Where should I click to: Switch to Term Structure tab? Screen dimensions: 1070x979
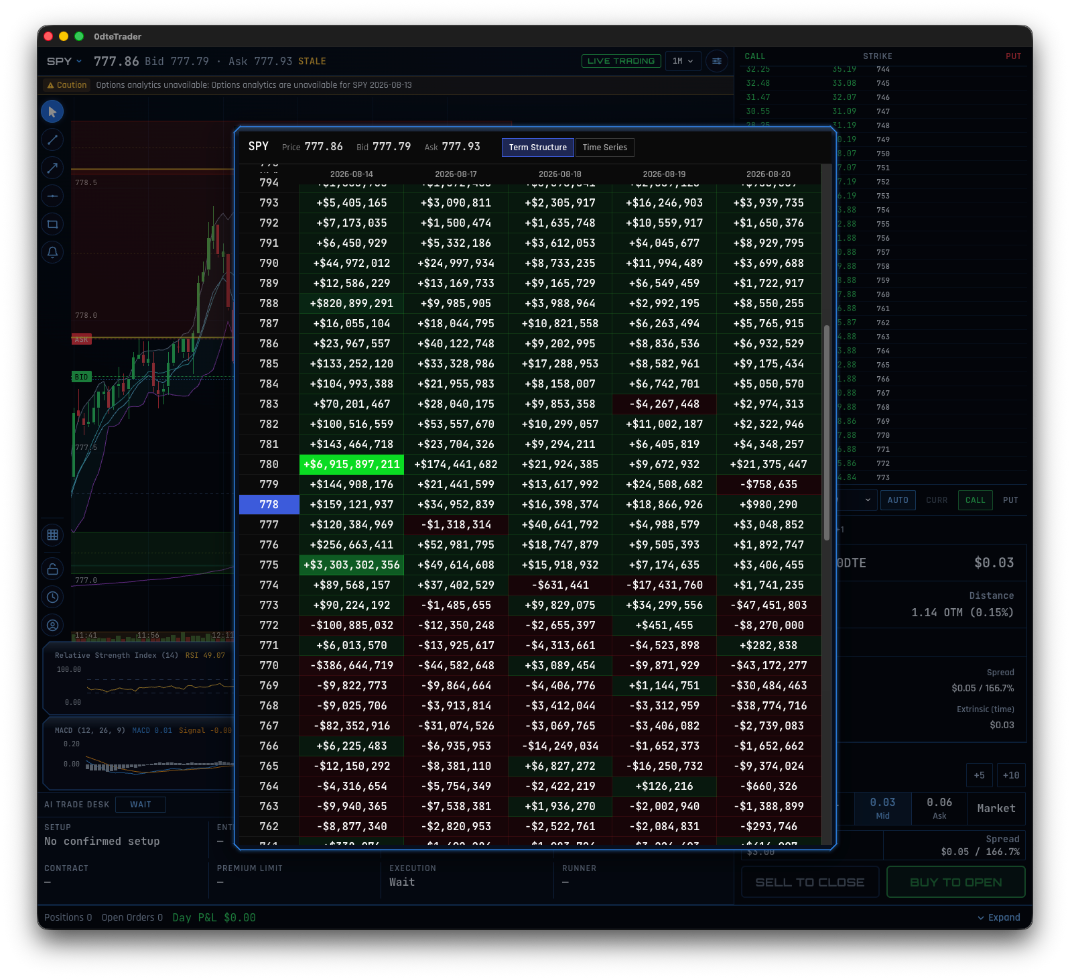[x=538, y=147]
